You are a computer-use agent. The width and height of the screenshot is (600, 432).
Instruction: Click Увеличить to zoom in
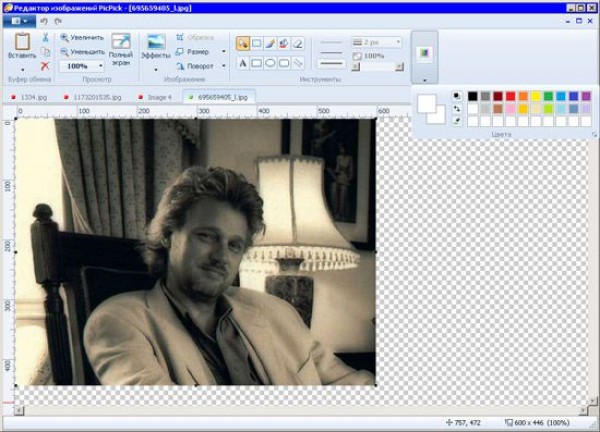pos(82,37)
